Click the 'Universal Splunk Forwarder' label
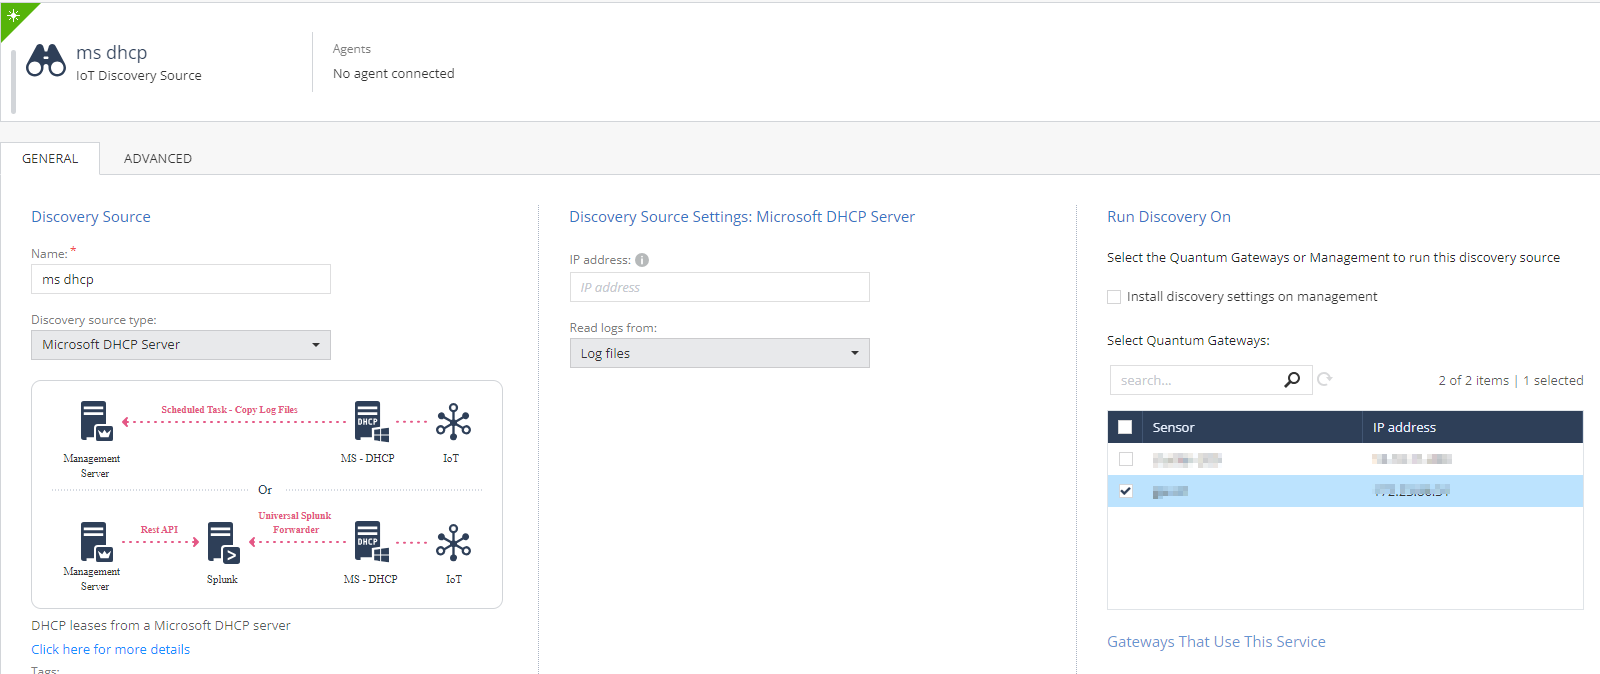The width and height of the screenshot is (1600, 674). [x=295, y=523]
